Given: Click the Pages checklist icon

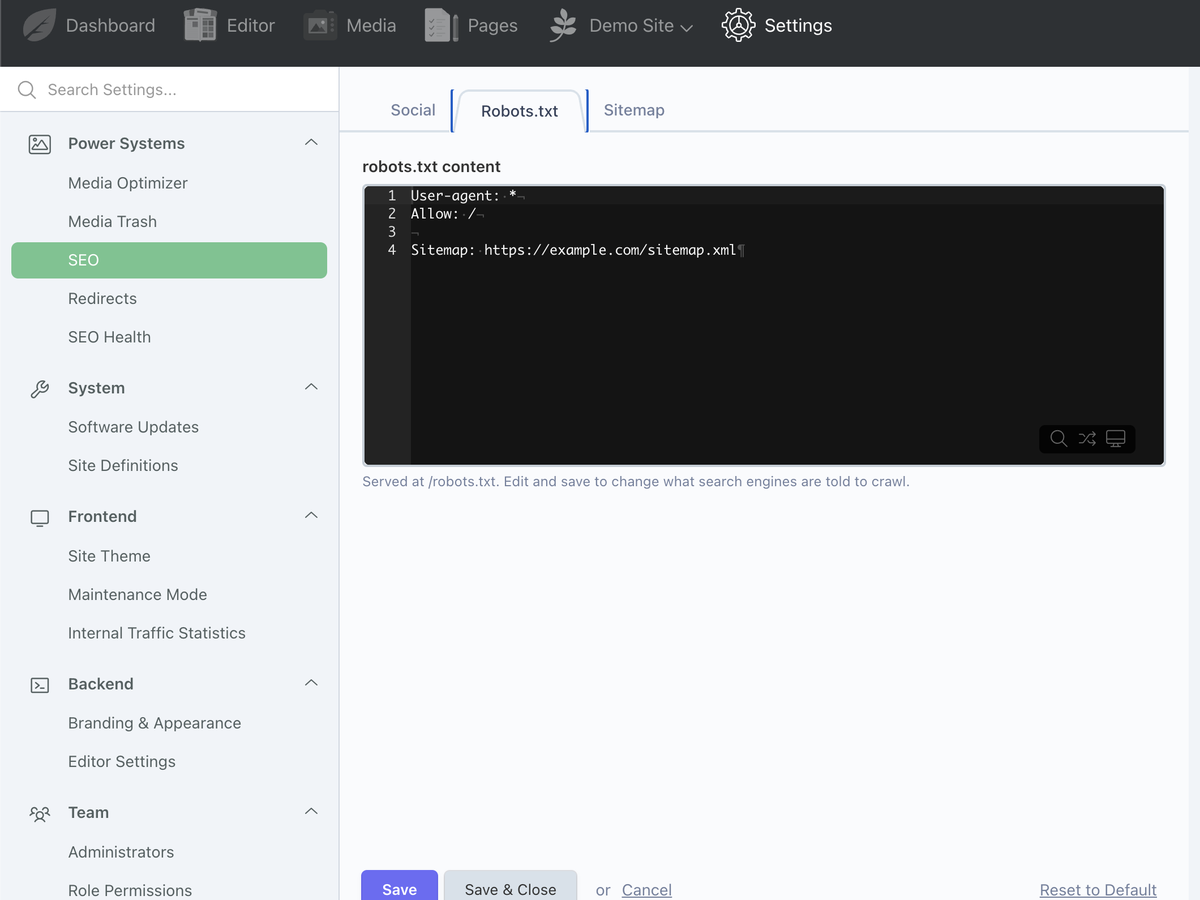Looking at the screenshot, I should pos(440,26).
